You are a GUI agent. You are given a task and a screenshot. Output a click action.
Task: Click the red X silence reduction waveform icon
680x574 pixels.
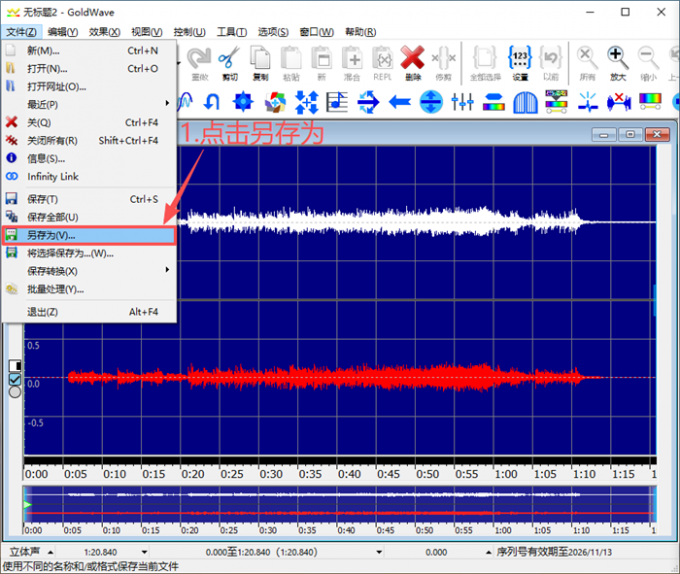[x=619, y=102]
